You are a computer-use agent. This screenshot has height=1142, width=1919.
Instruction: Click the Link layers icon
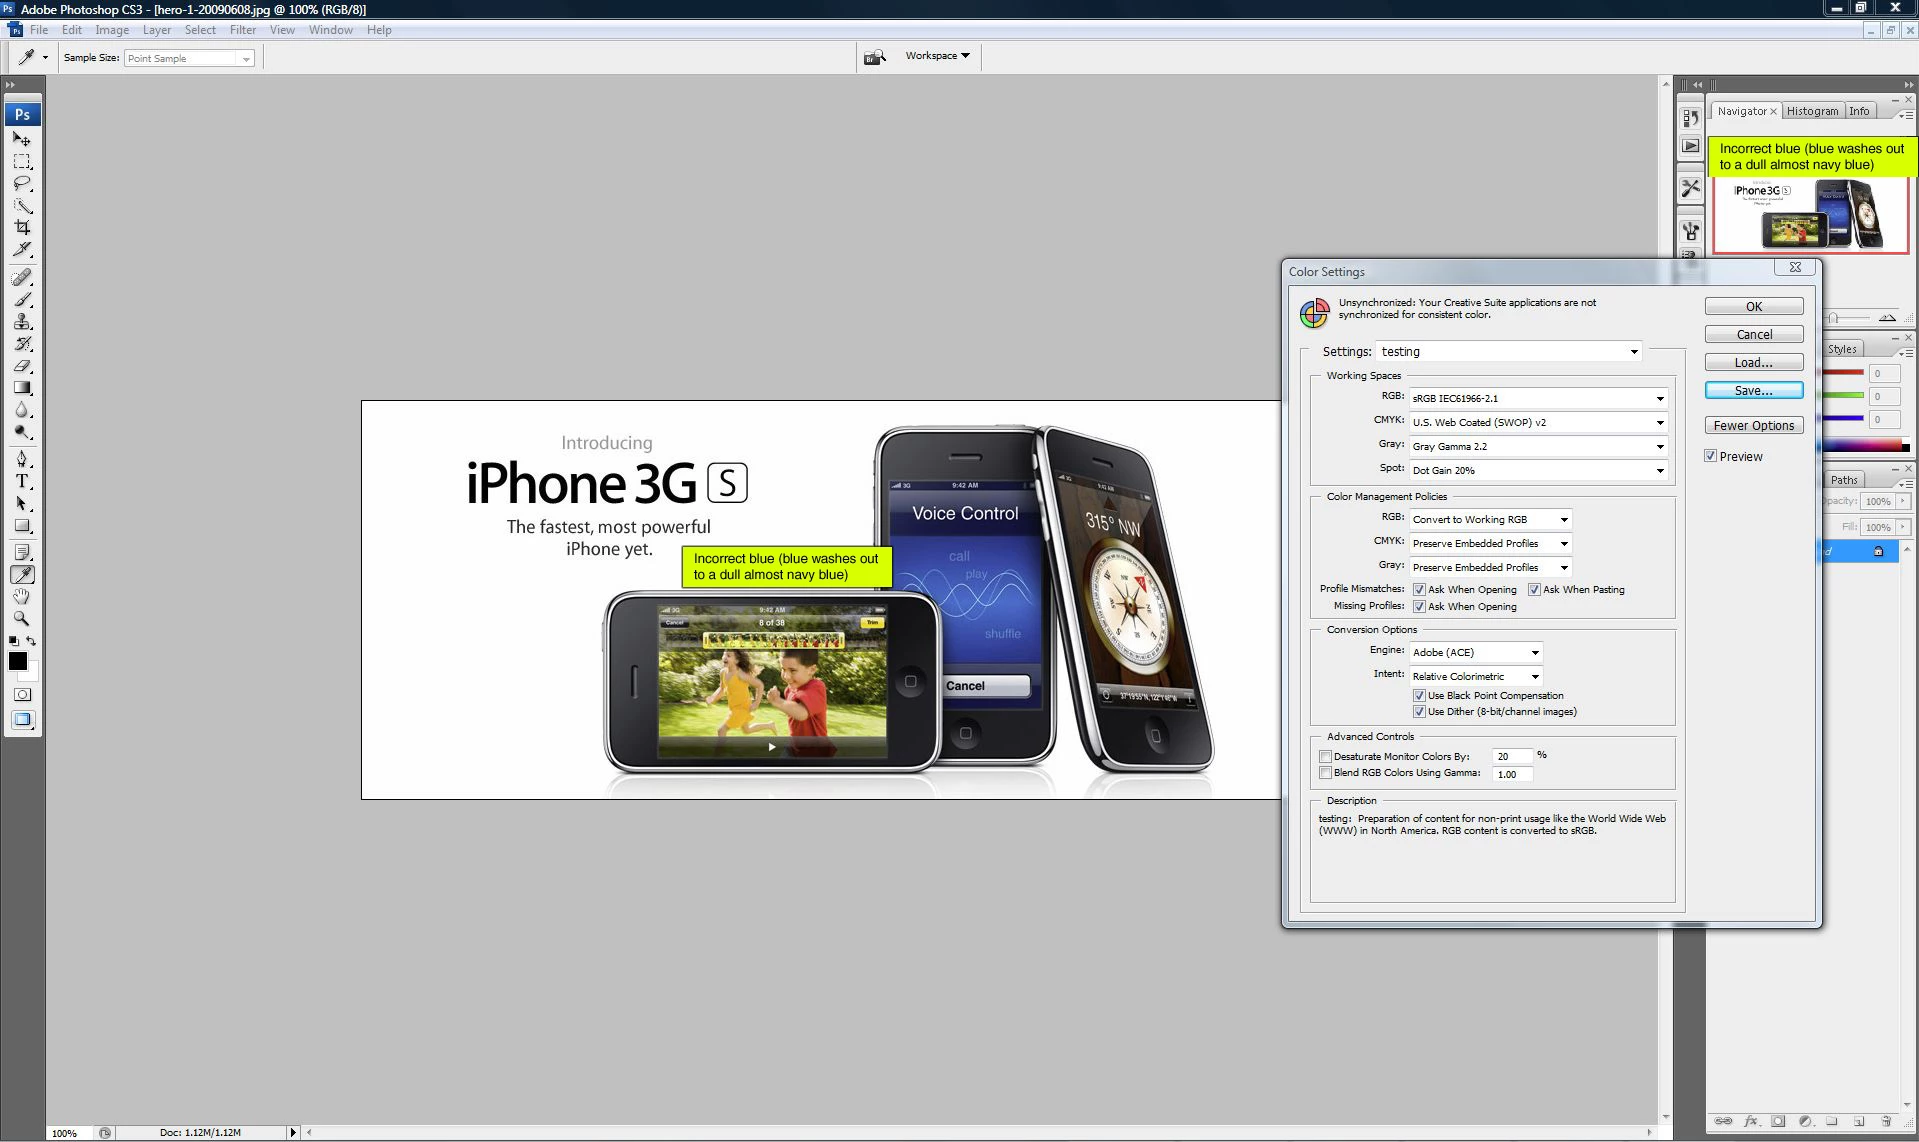point(1723,1121)
